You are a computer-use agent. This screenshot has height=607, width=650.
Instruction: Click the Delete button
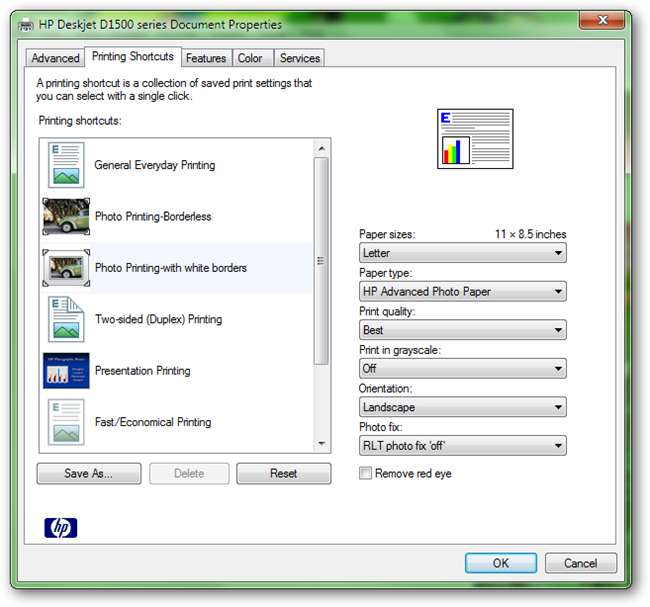coord(189,473)
